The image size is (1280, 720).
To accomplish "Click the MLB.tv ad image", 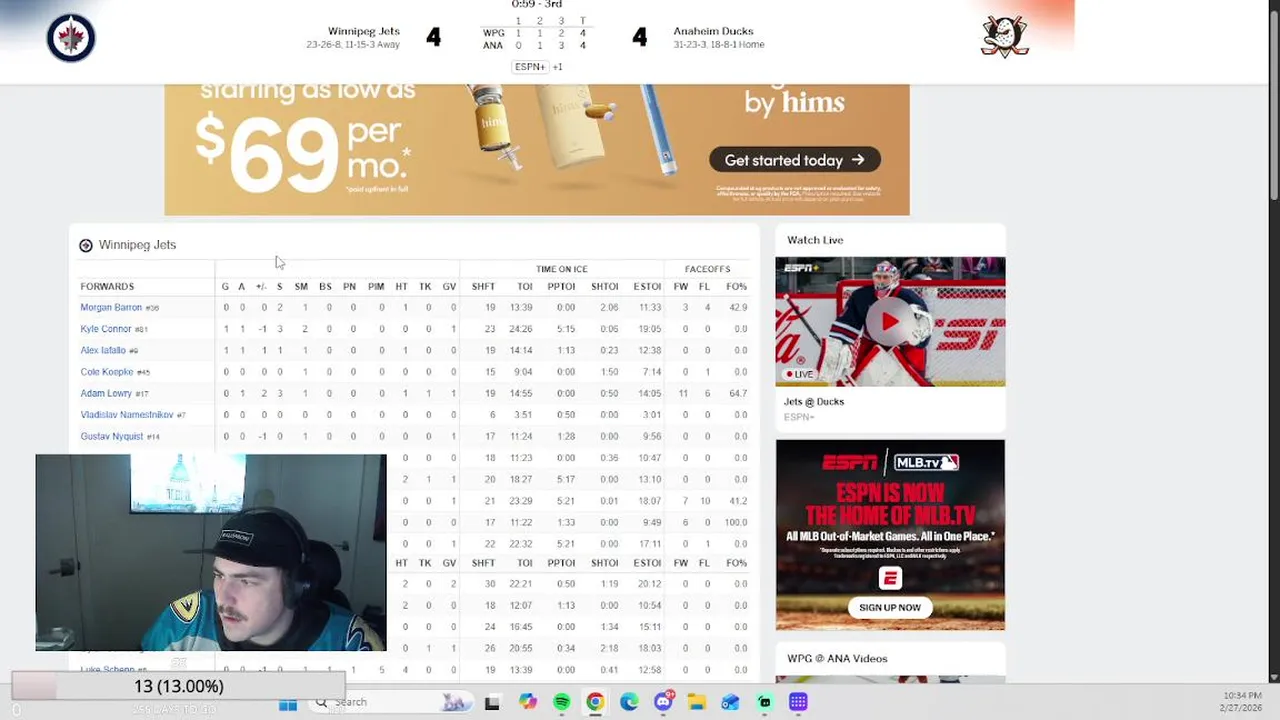I will [890, 535].
